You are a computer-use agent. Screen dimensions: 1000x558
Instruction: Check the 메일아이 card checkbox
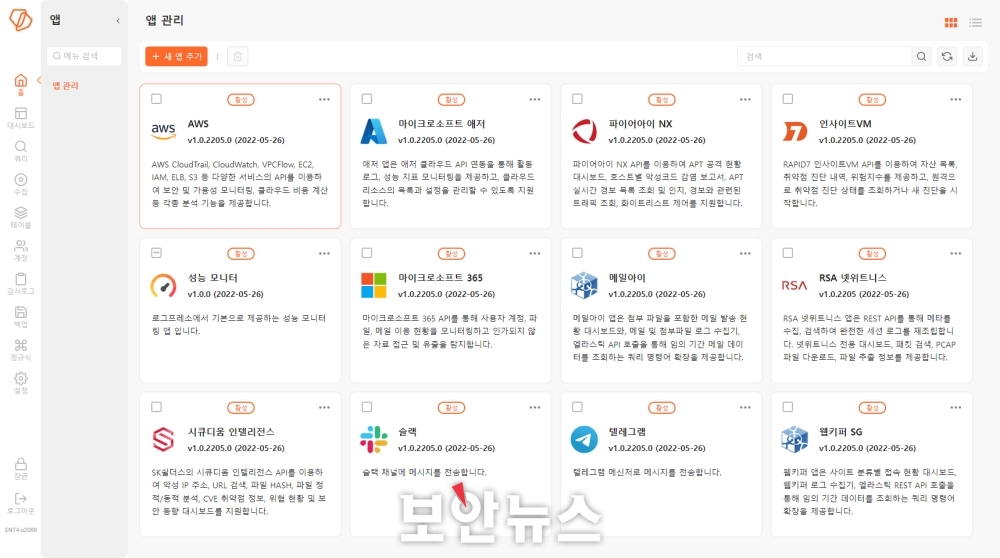pyautogui.click(x=577, y=253)
